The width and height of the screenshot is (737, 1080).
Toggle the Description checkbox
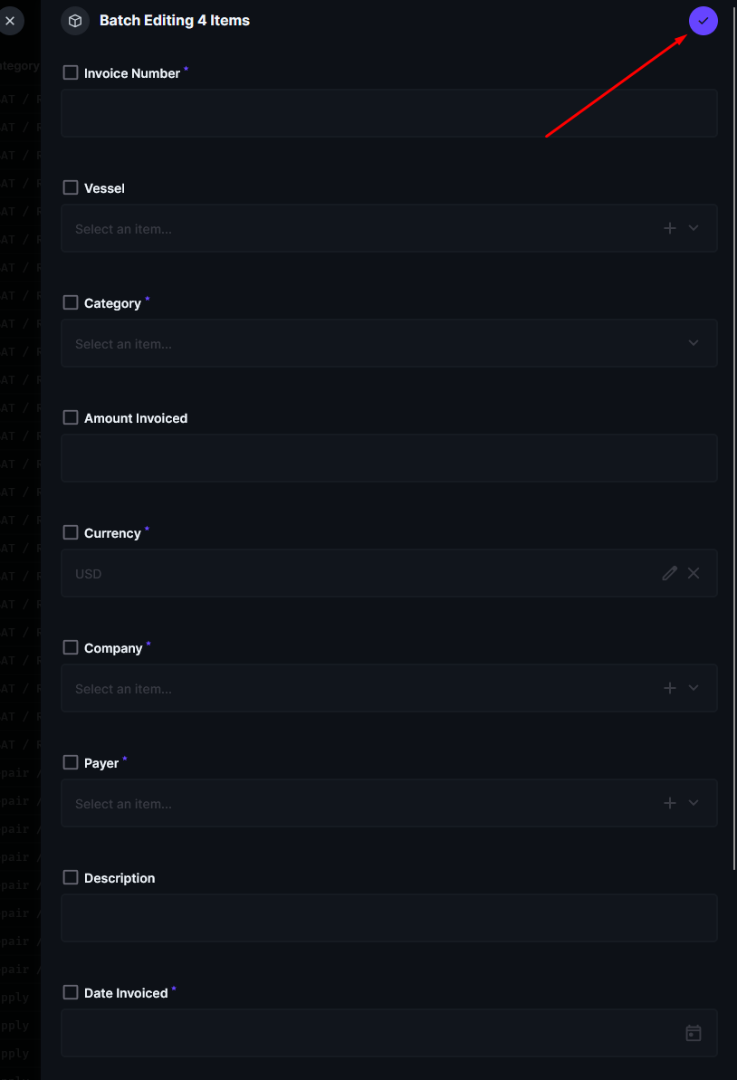(x=71, y=878)
